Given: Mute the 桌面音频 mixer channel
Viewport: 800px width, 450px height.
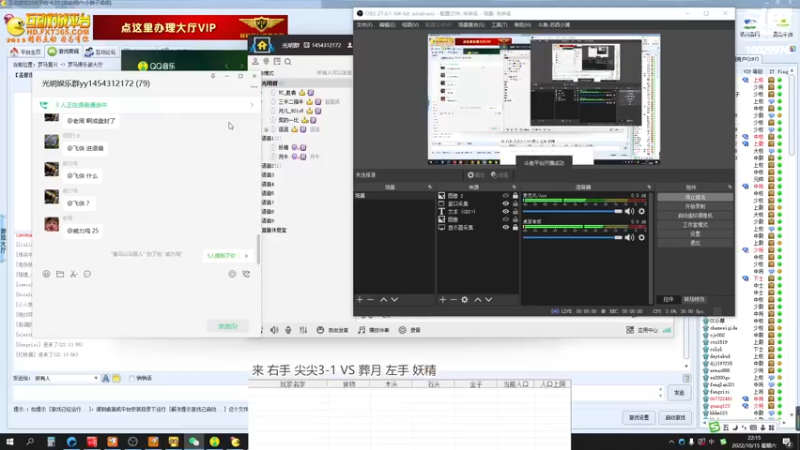Looking at the screenshot, I should click(630, 237).
